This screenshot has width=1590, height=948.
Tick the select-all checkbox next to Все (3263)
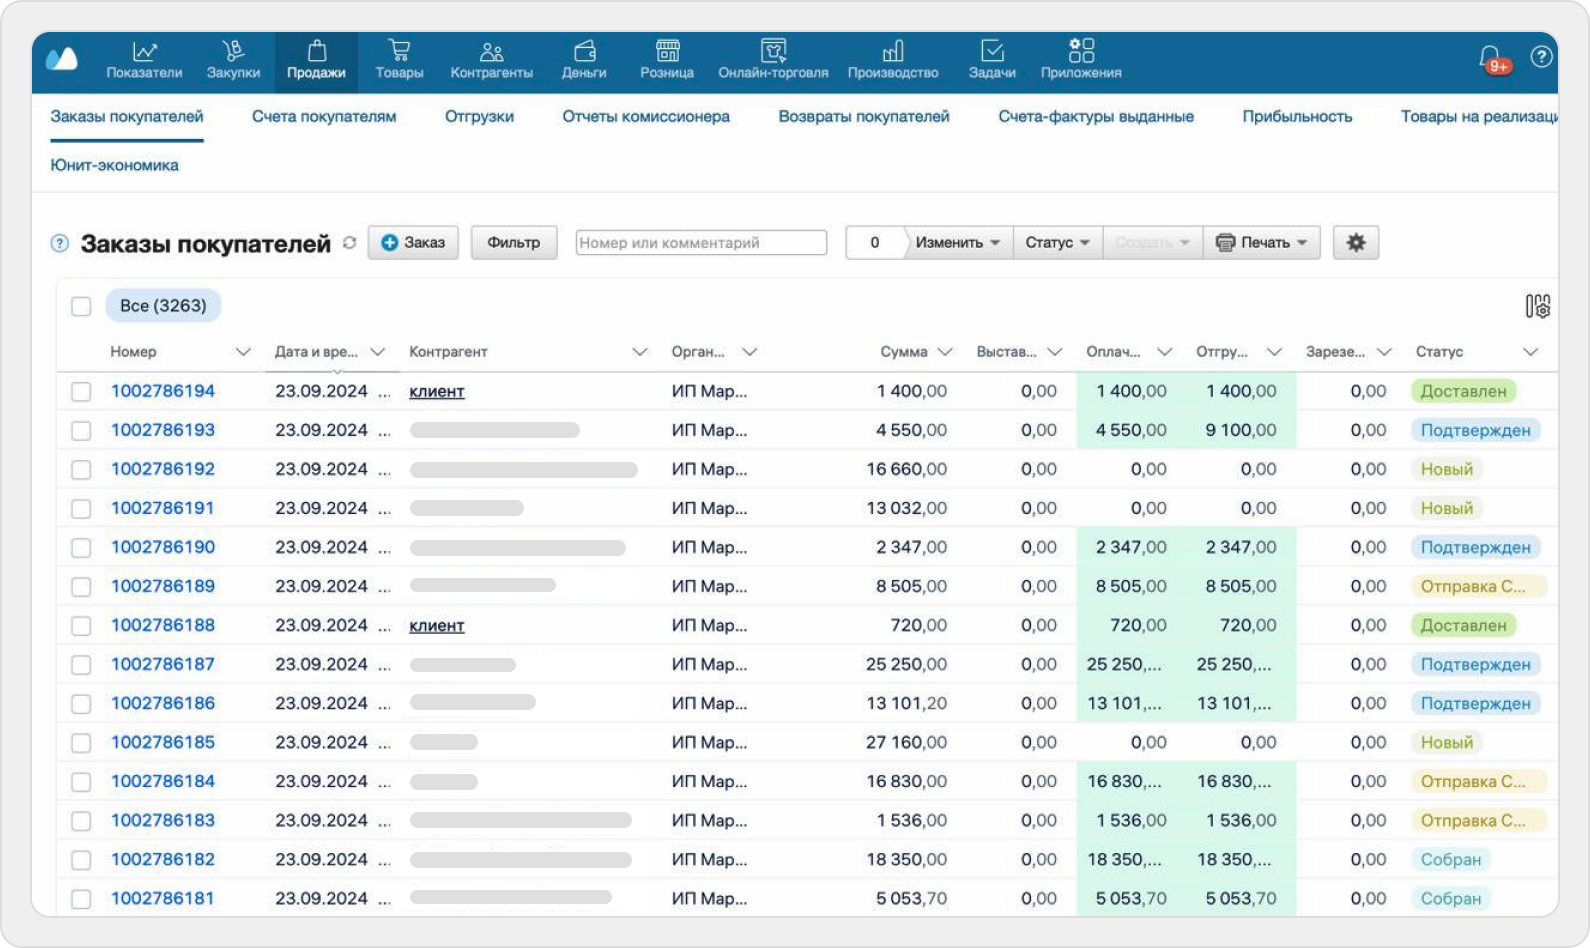[81, 306]
